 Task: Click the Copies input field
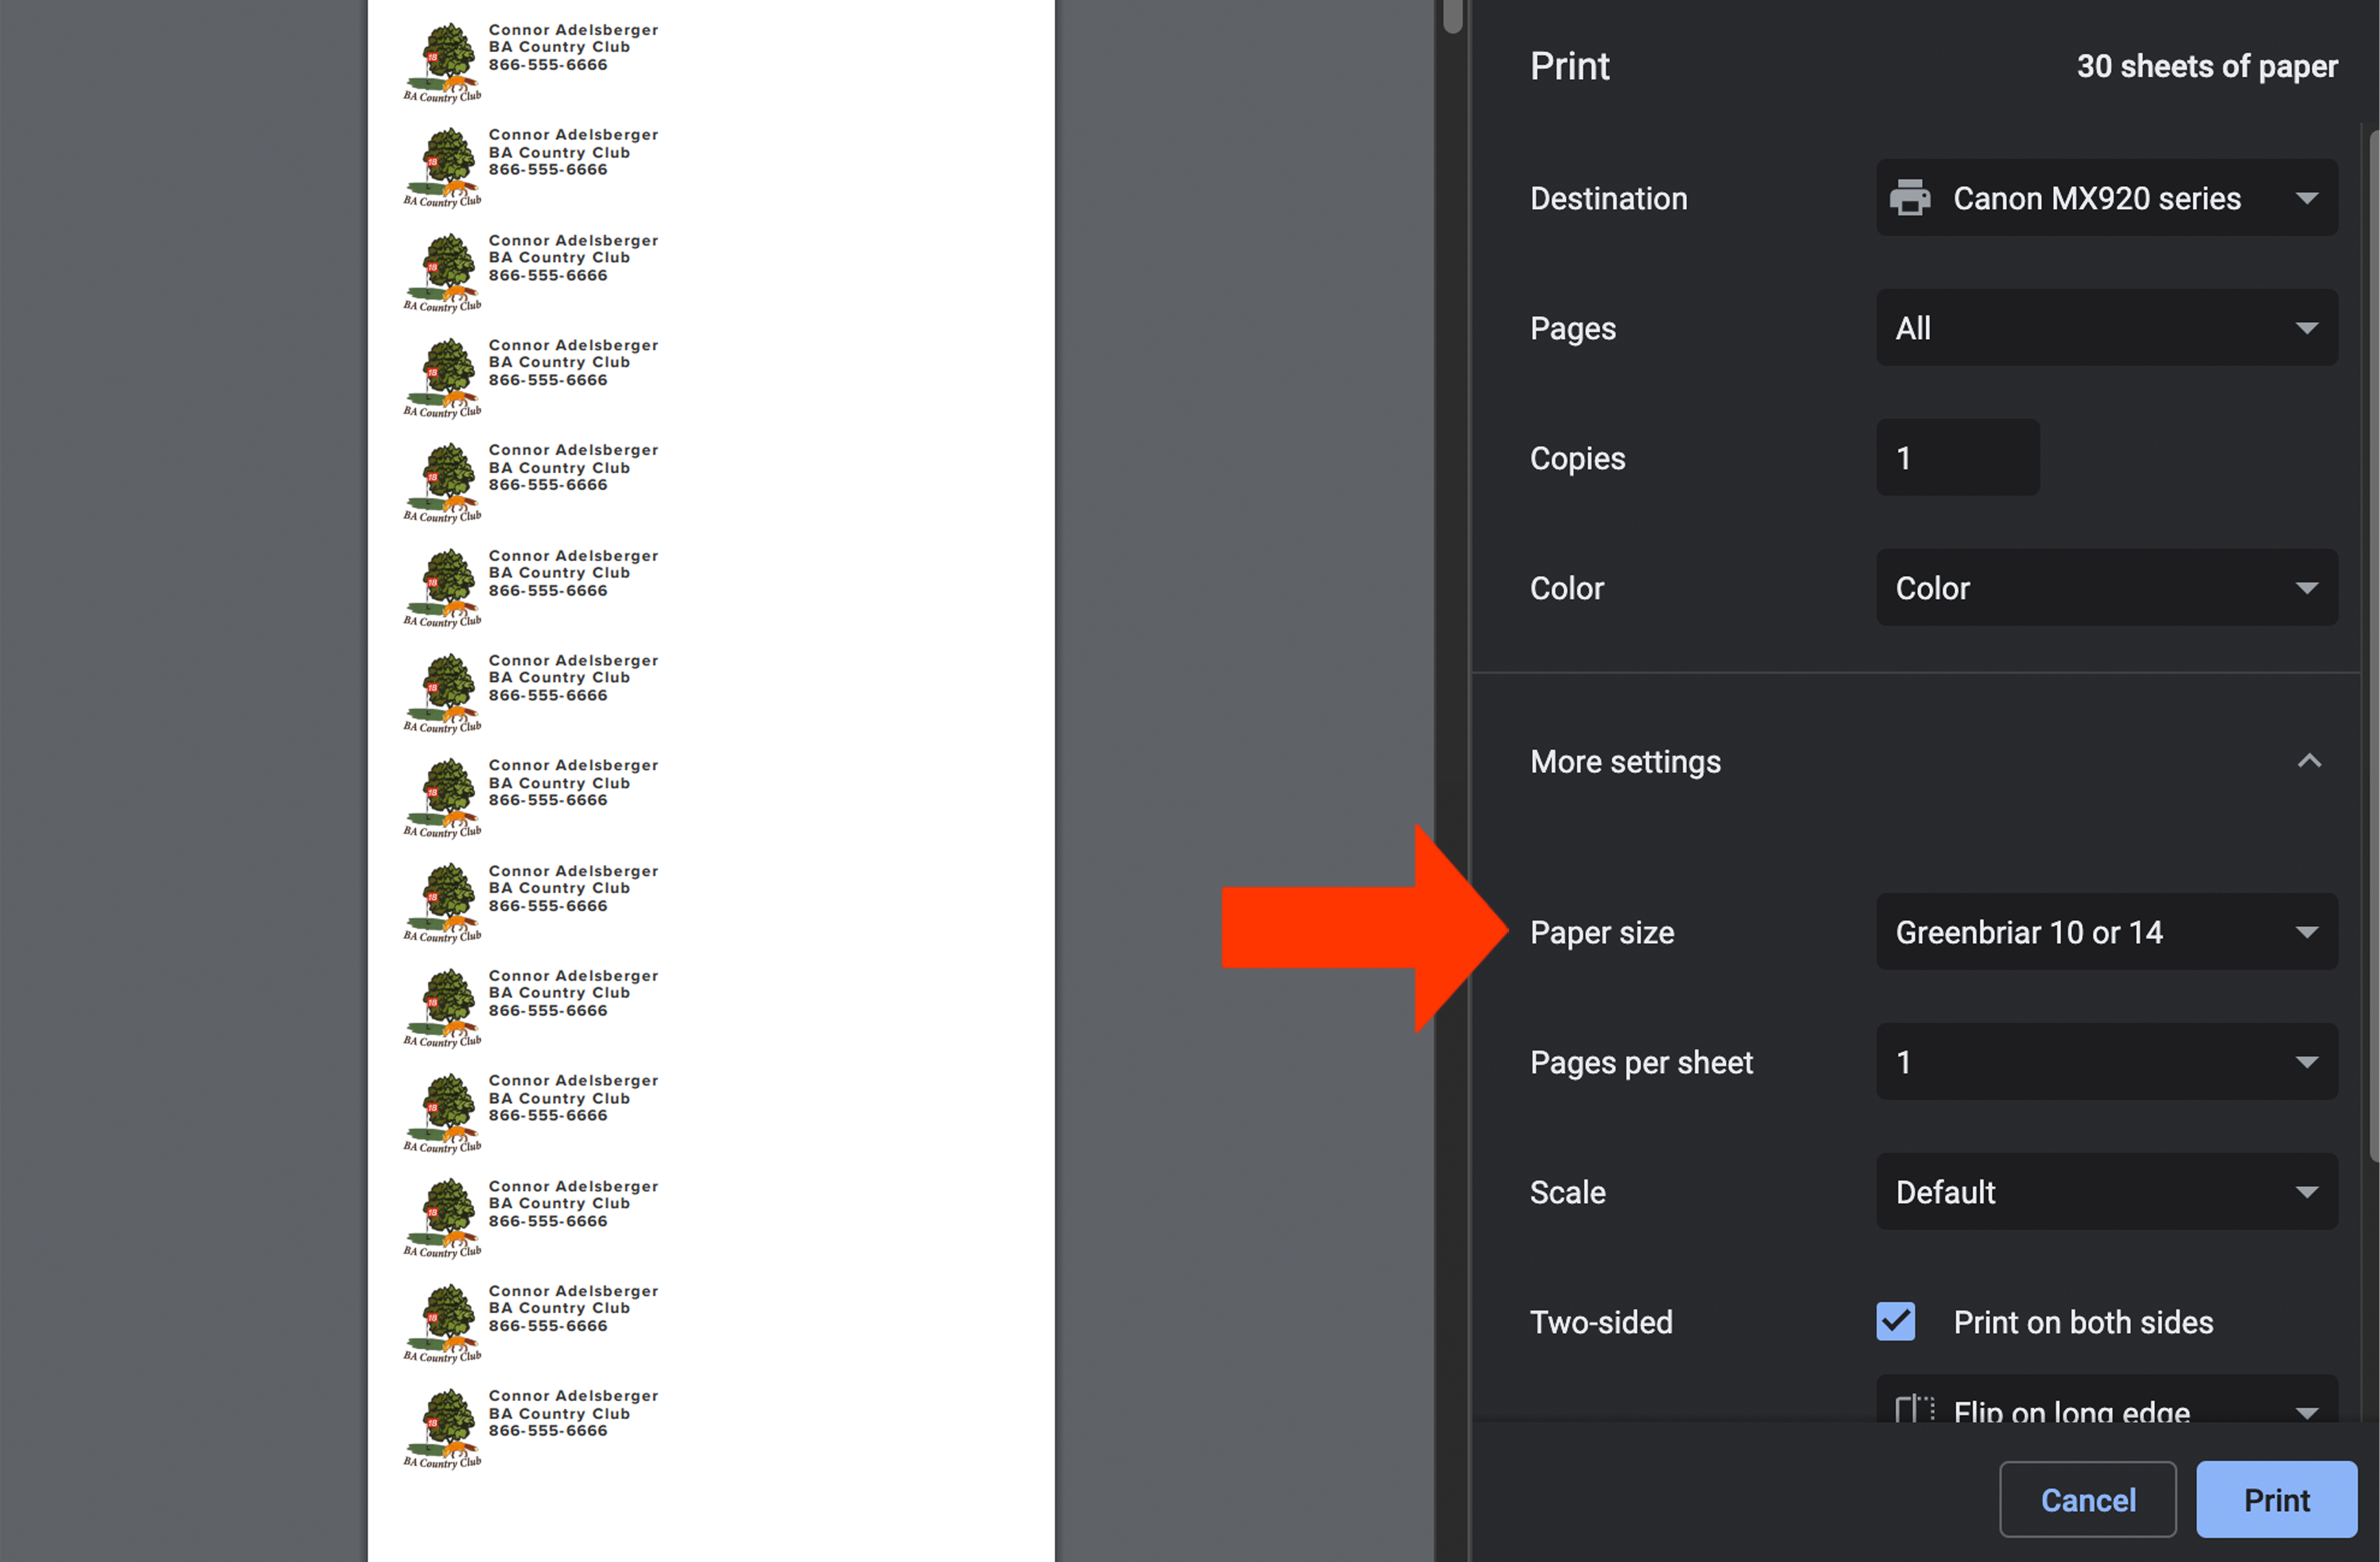click(x=1957, y=458)
